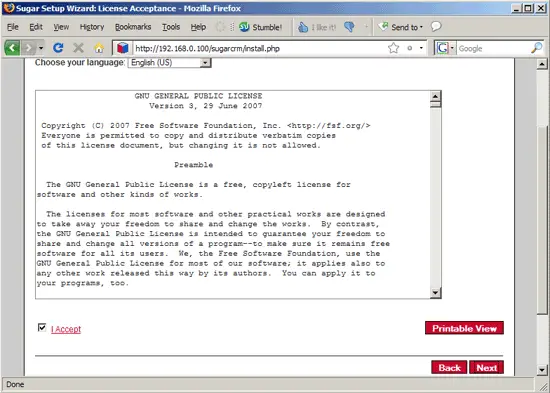Open the Tools menu

pyautogui.click(x=171, y=27)
